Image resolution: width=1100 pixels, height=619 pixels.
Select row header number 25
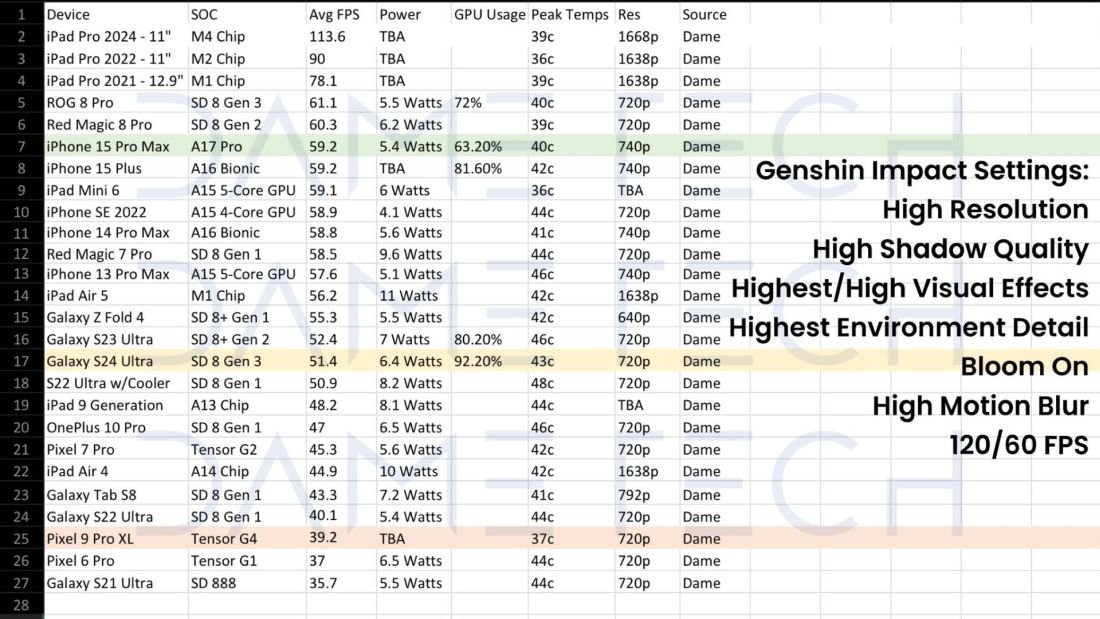(x=22, y=538)
